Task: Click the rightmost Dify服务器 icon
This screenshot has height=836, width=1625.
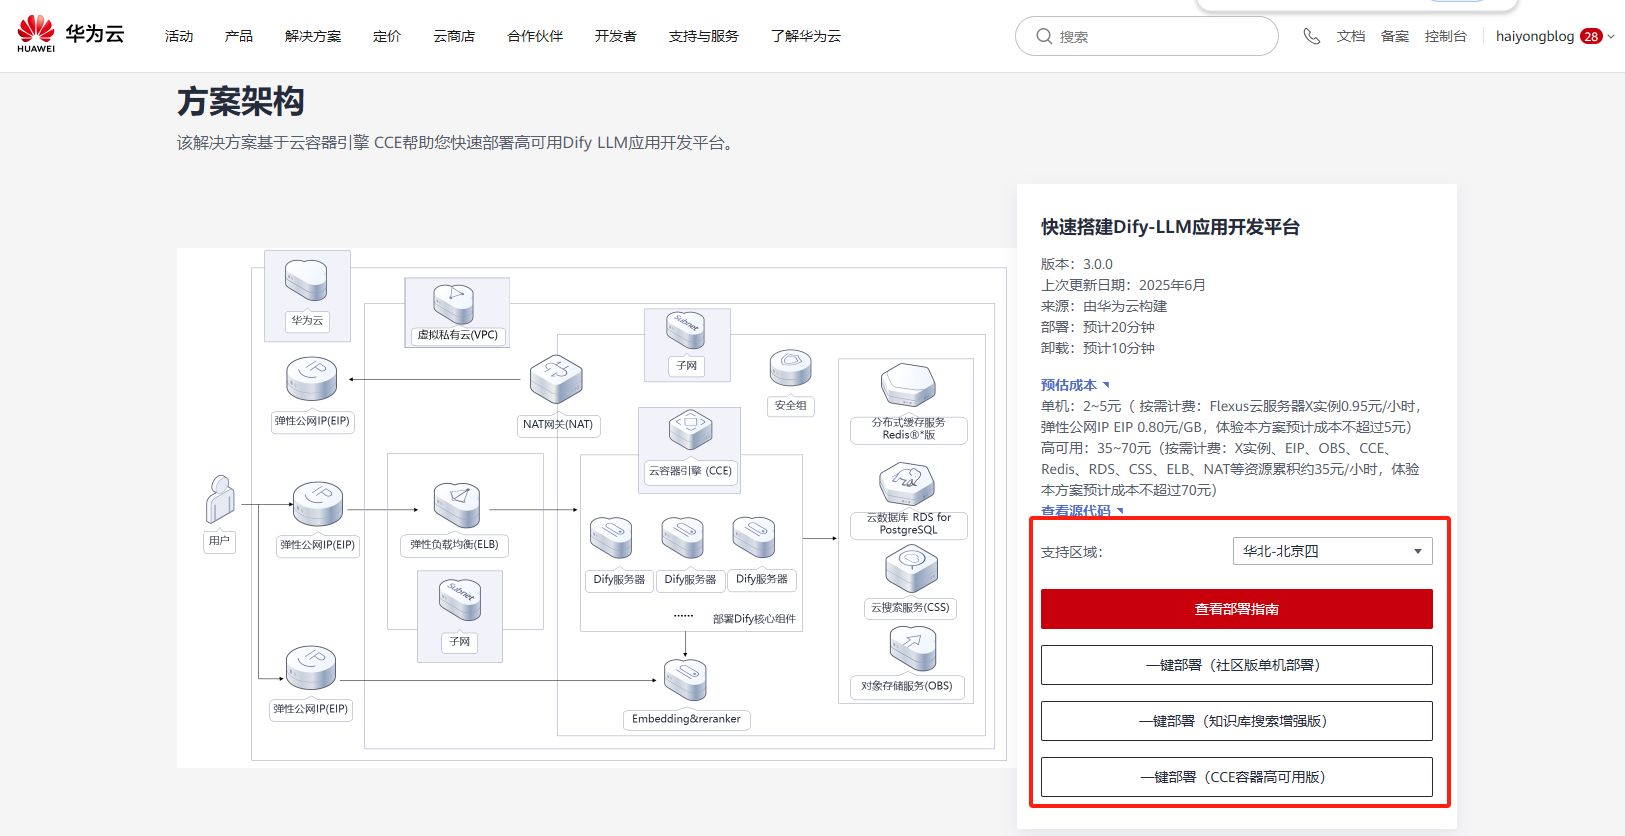Action: tap(754, 538)
